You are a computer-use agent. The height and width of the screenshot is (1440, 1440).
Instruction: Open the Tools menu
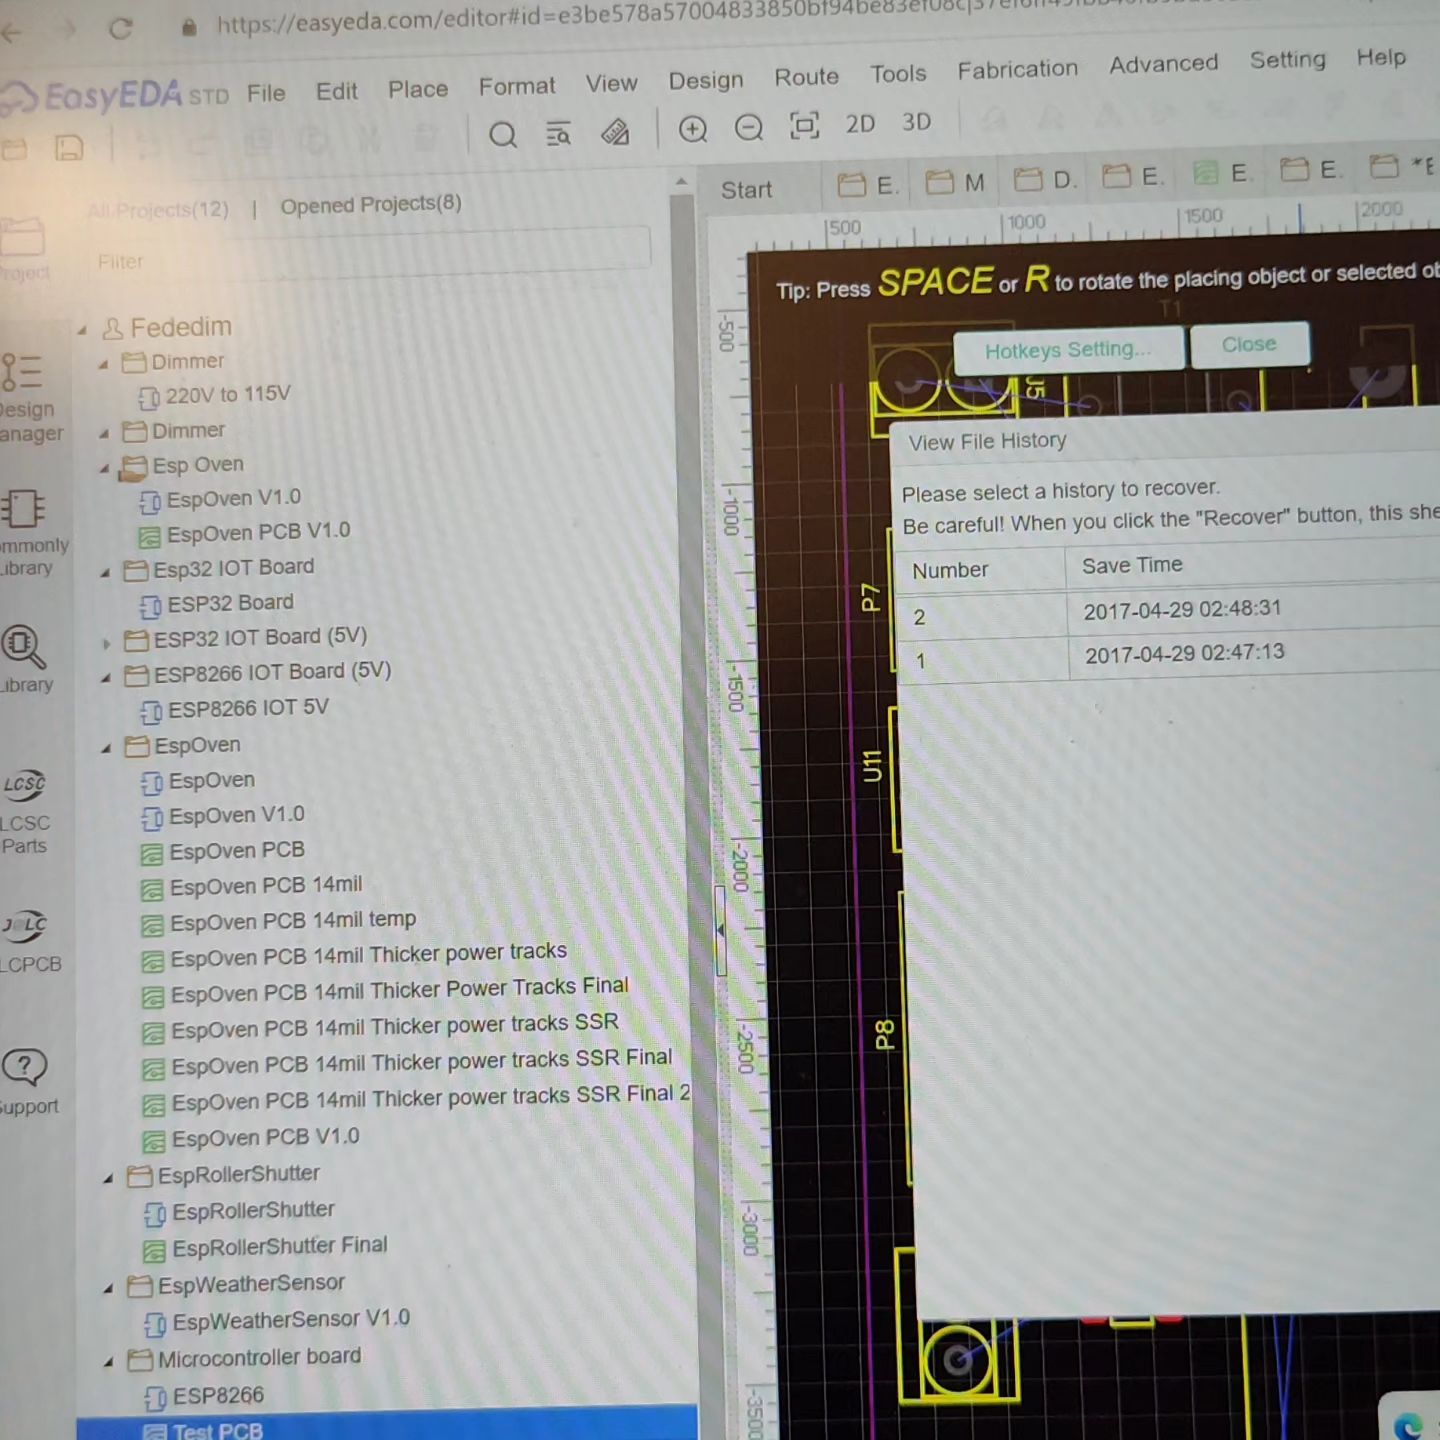pos(898,74)
